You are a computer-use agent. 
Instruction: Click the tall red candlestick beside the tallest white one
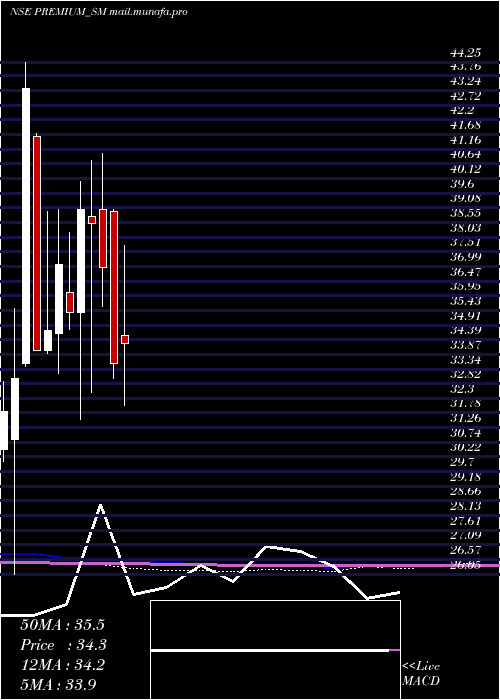pyautogui.click(x=37, y=243)
